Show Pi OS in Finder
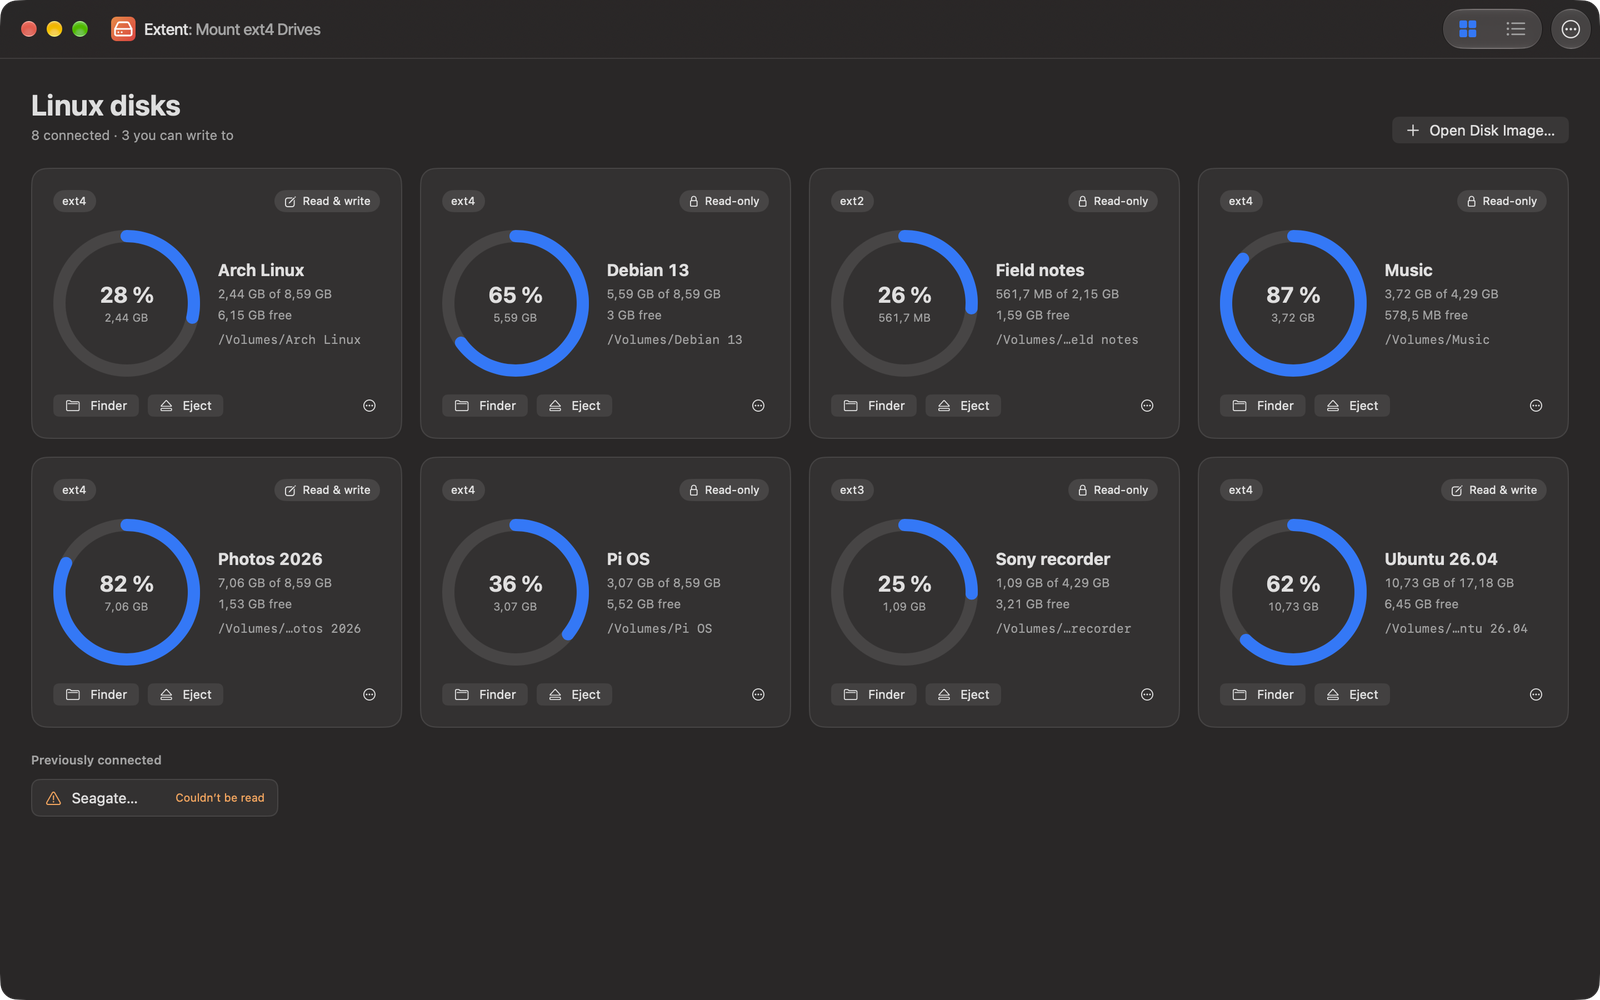1600x1000 pixels. [485, 694]
